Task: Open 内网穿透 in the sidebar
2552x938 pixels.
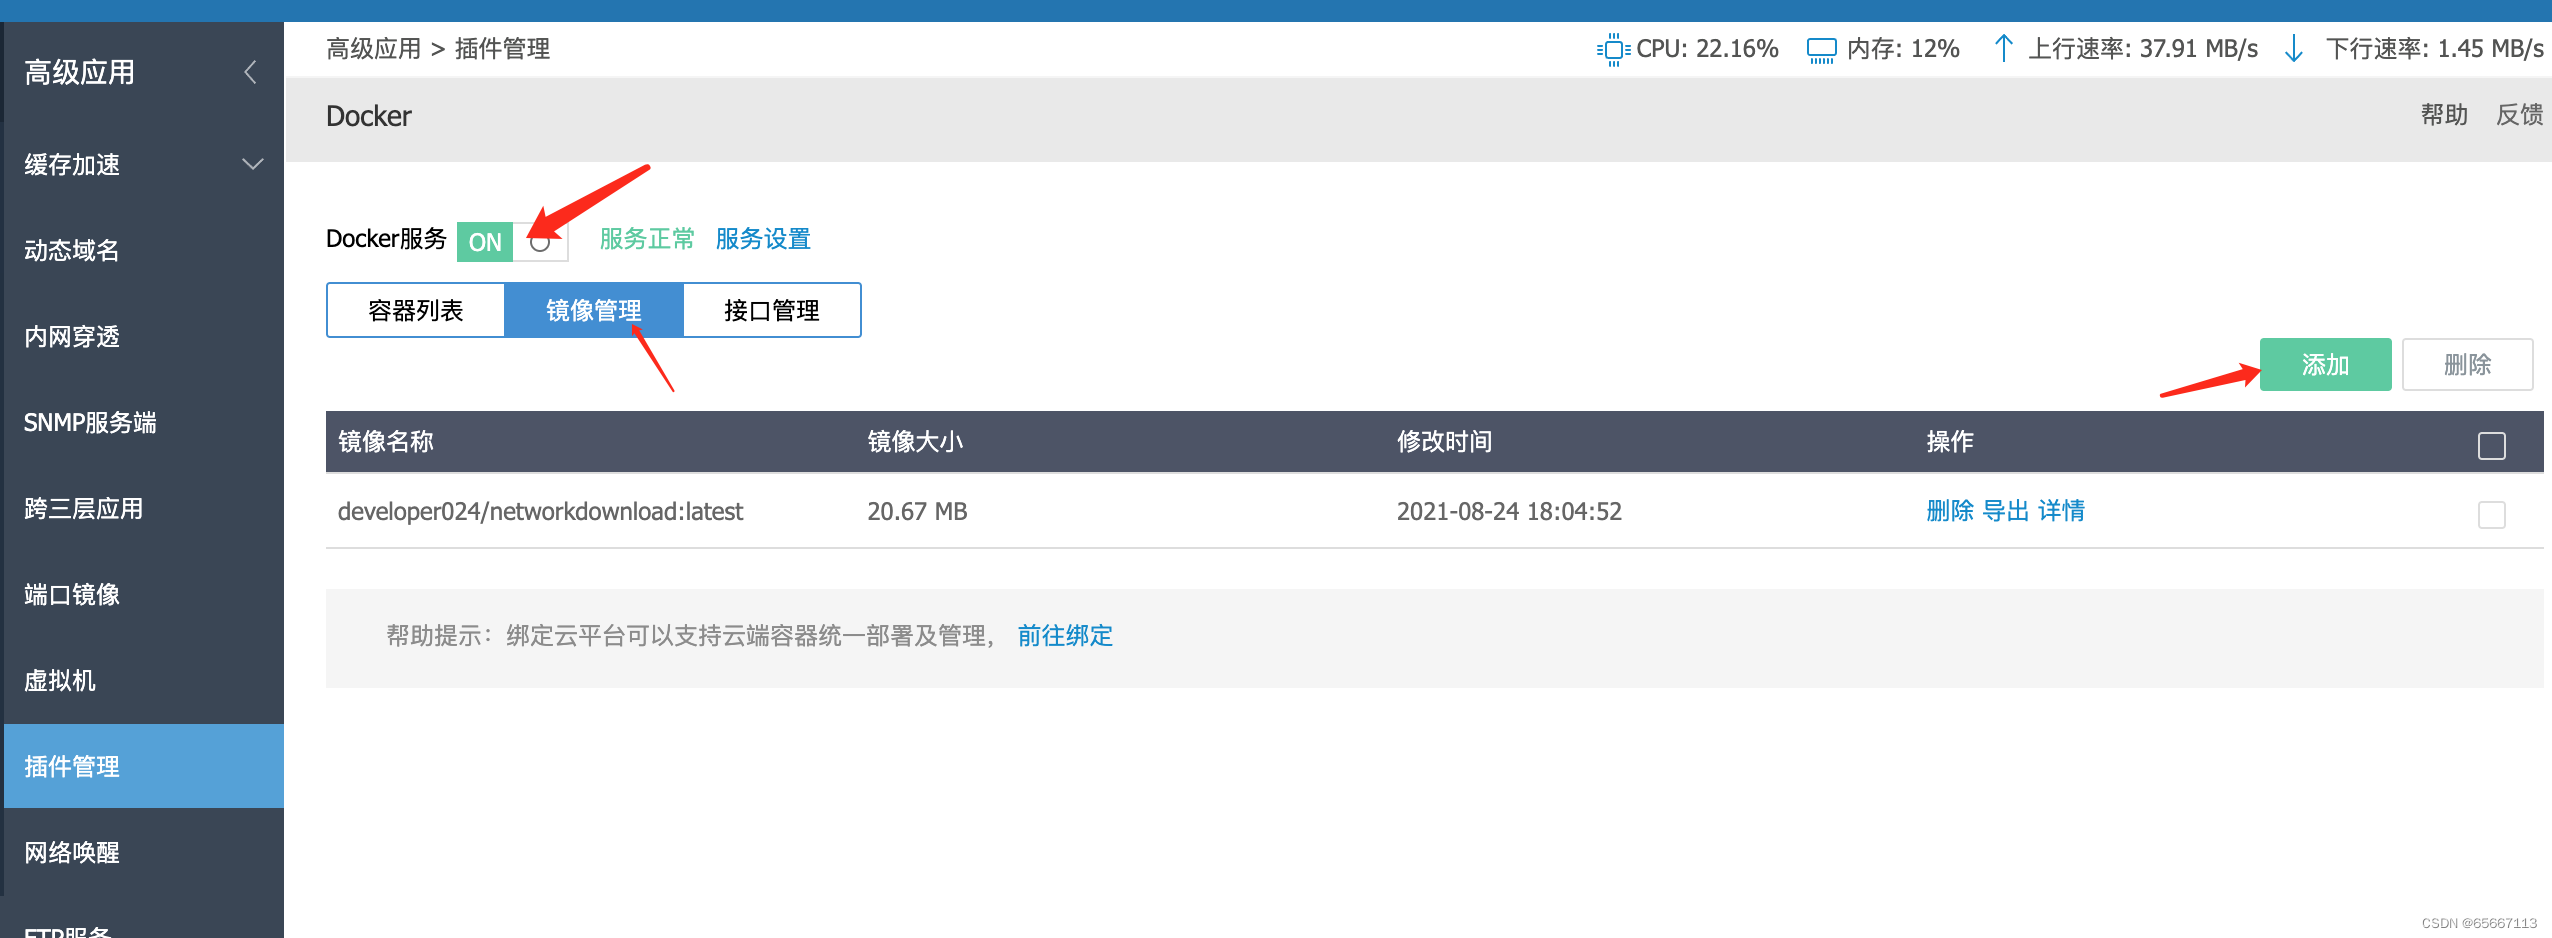Action: [72, 336]
